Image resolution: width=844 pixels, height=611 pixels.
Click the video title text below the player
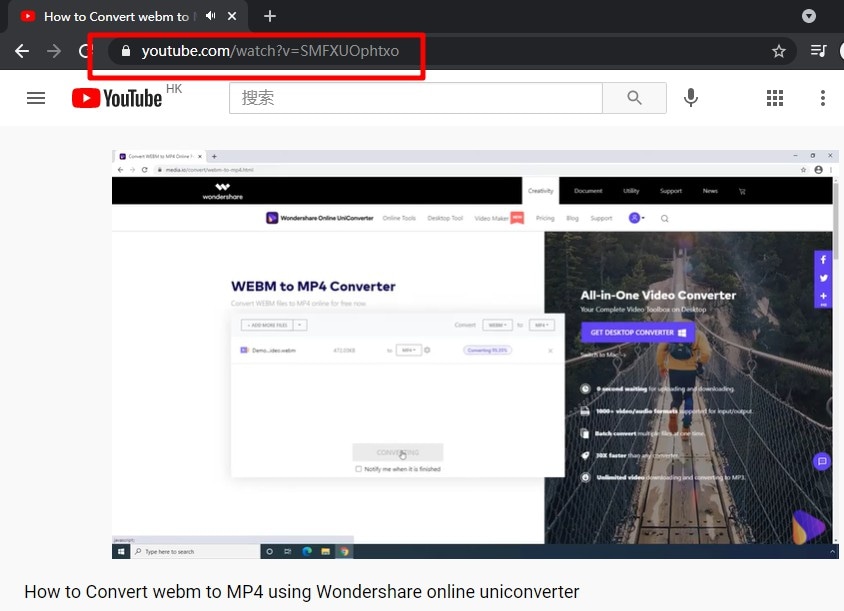pyautogui.click(x=302, y=592)
